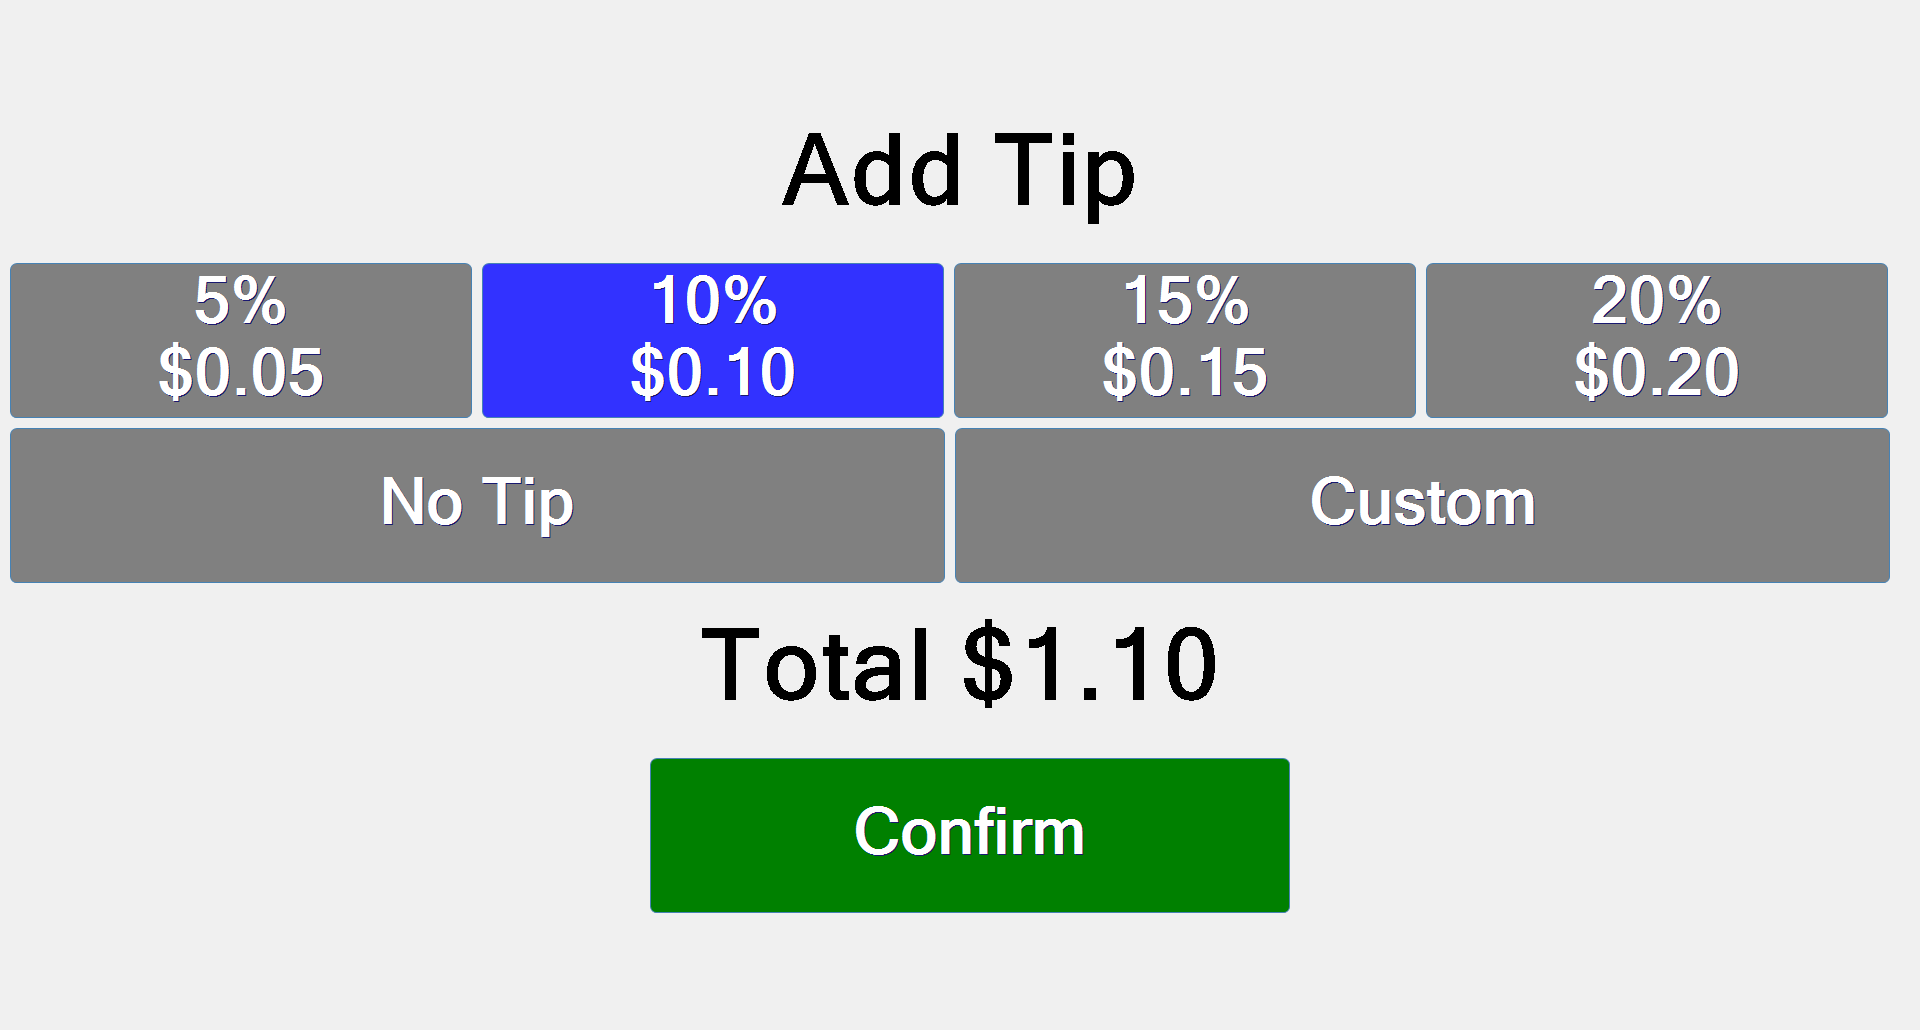Click the Add Tip heading
The width and height of the screenshot is (1920, 1030).
[x=959, y=172]
